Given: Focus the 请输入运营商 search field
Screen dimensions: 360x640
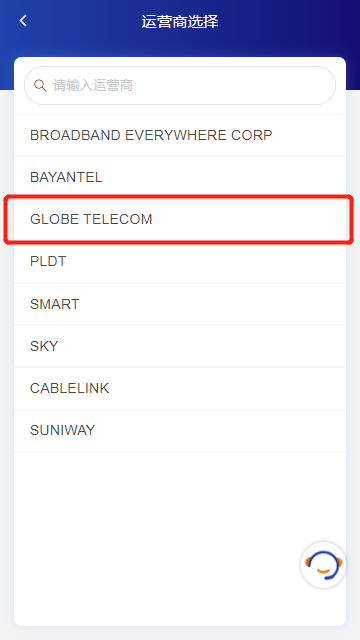Looking at the screenshot, I should coord(180,86).
